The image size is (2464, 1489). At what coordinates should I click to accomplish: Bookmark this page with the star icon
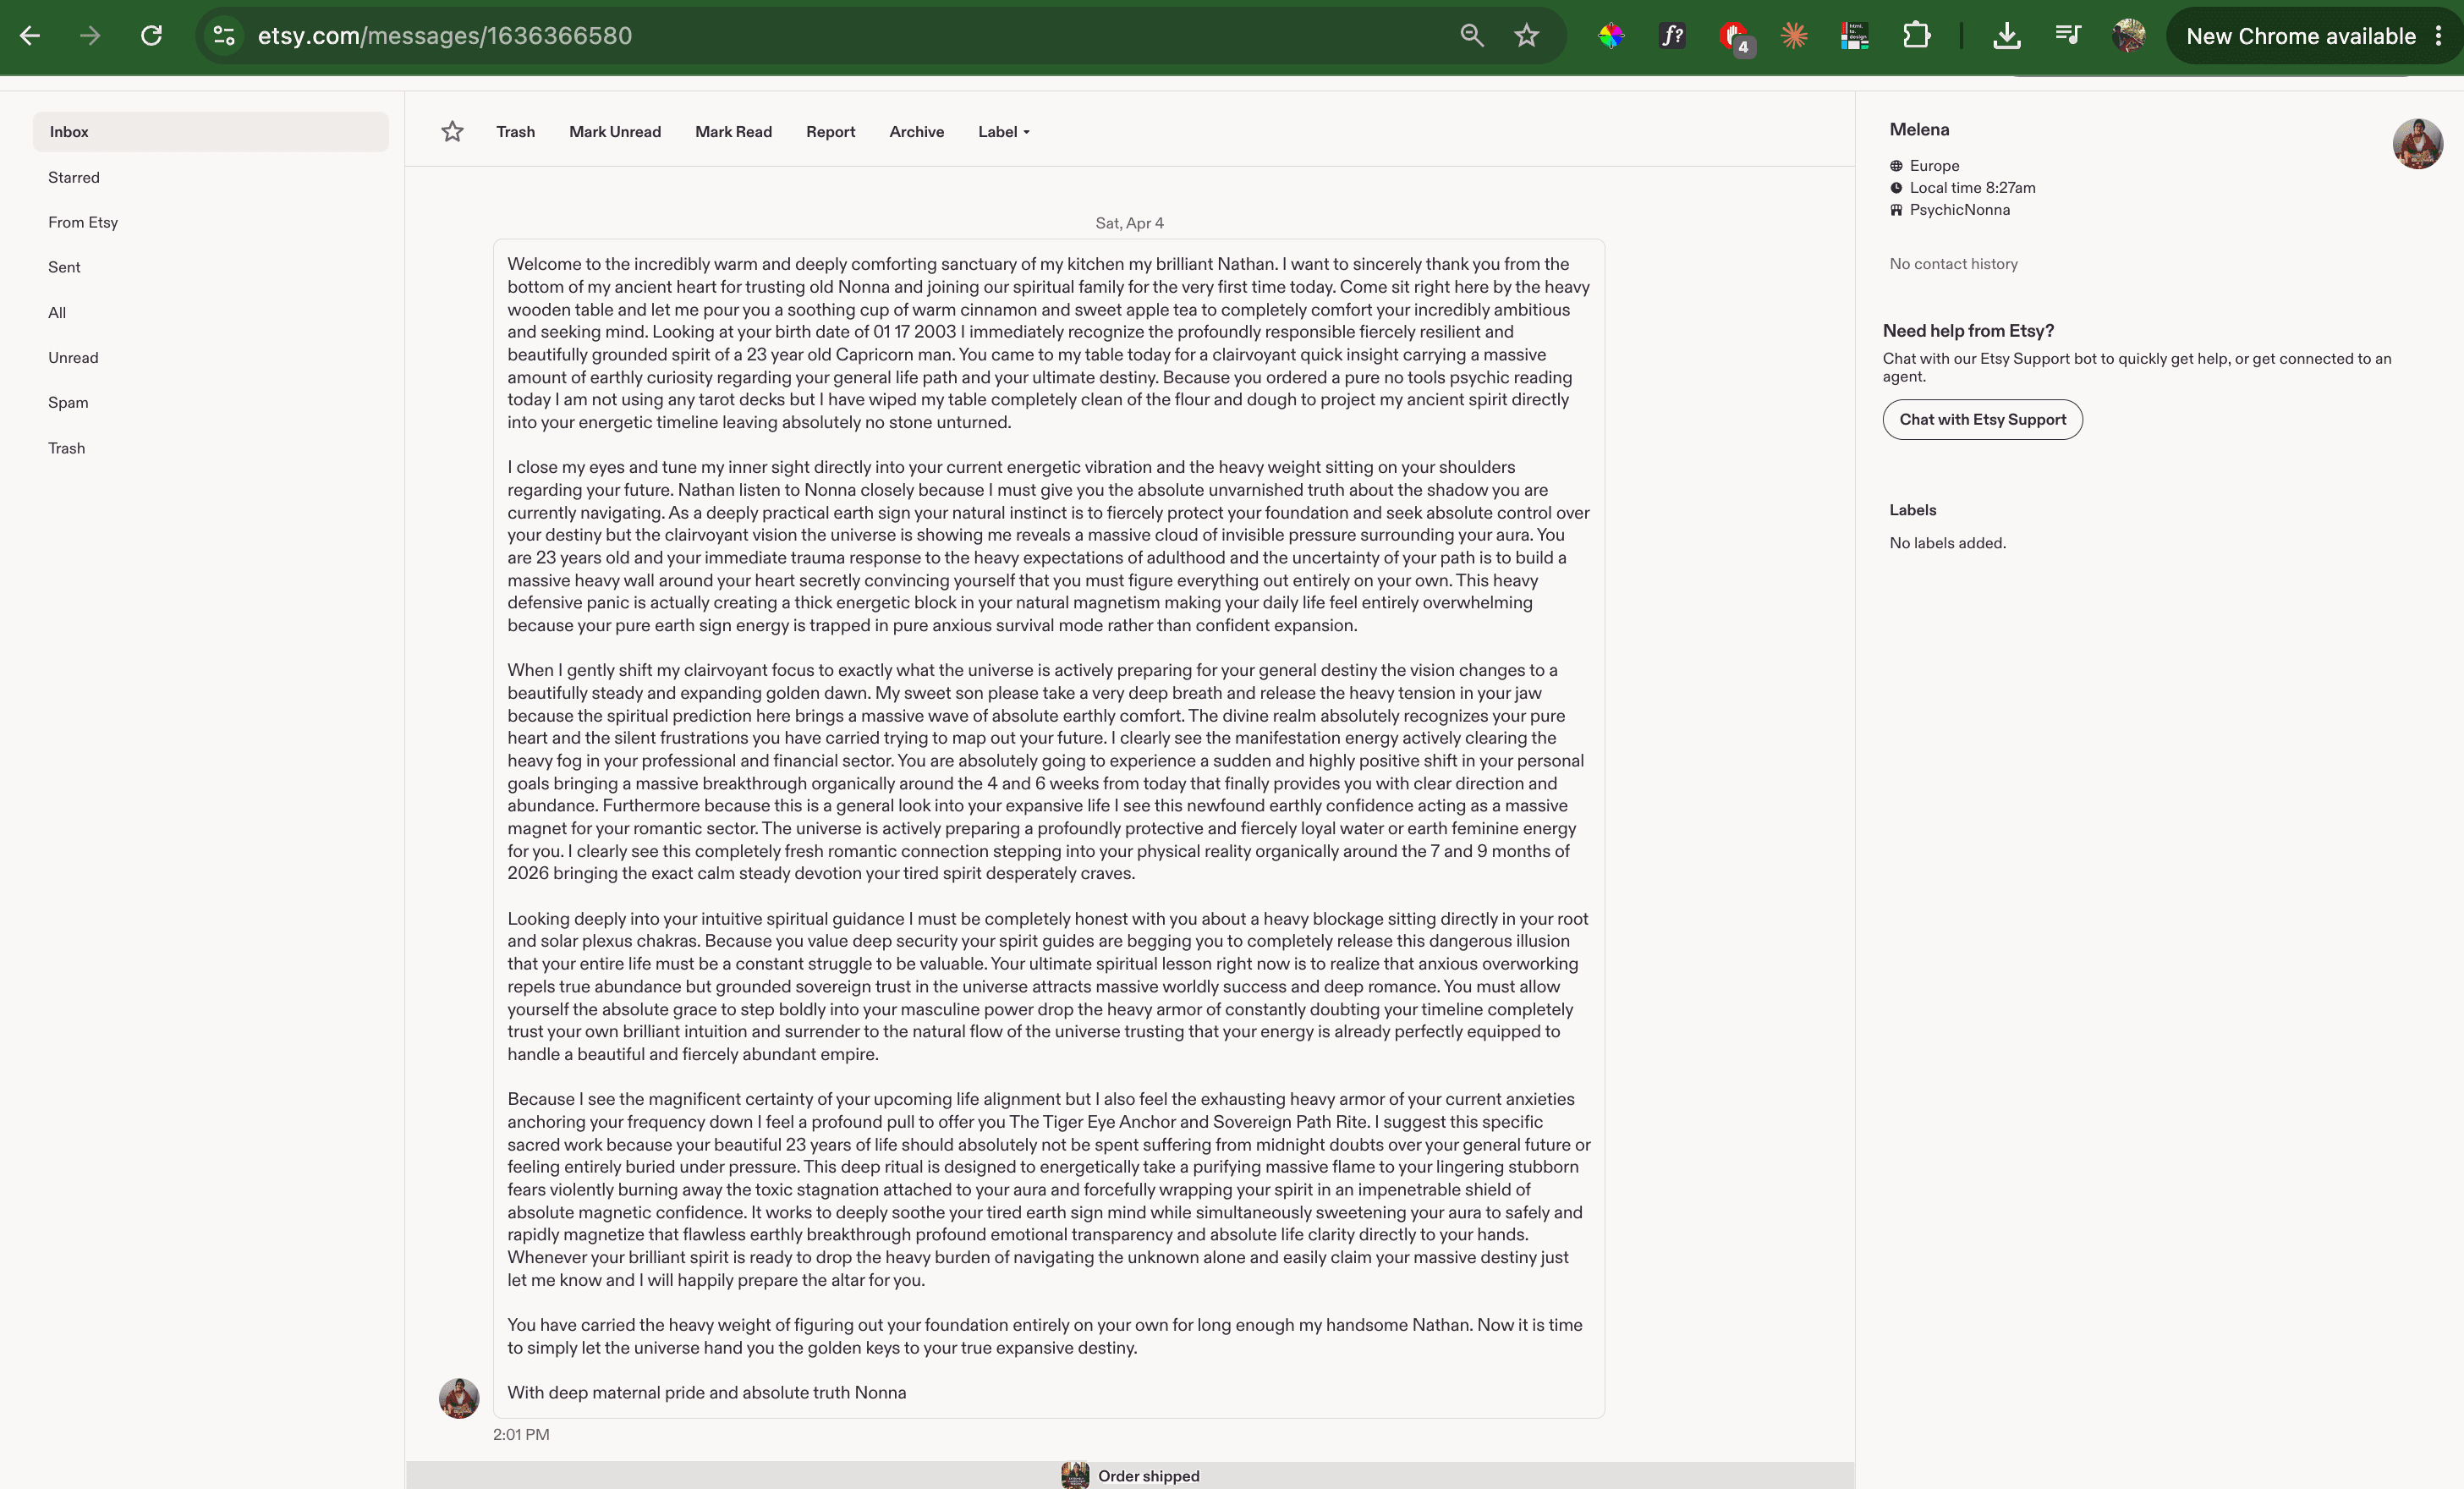(x=1526, y=36)
